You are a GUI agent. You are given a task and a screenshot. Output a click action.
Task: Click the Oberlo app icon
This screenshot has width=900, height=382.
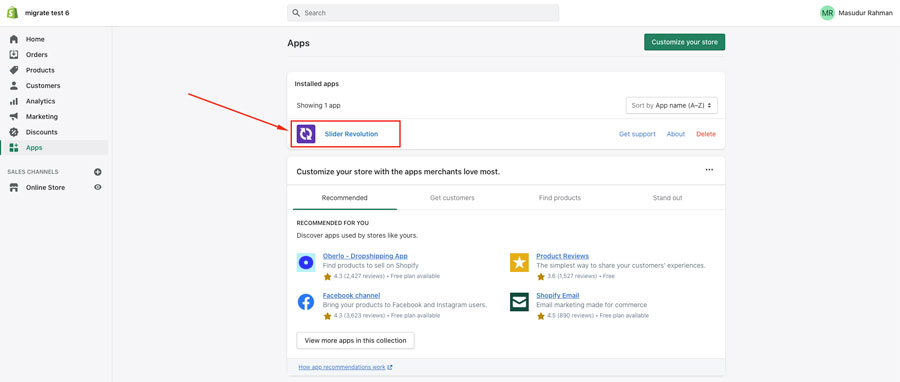point(306,262)
